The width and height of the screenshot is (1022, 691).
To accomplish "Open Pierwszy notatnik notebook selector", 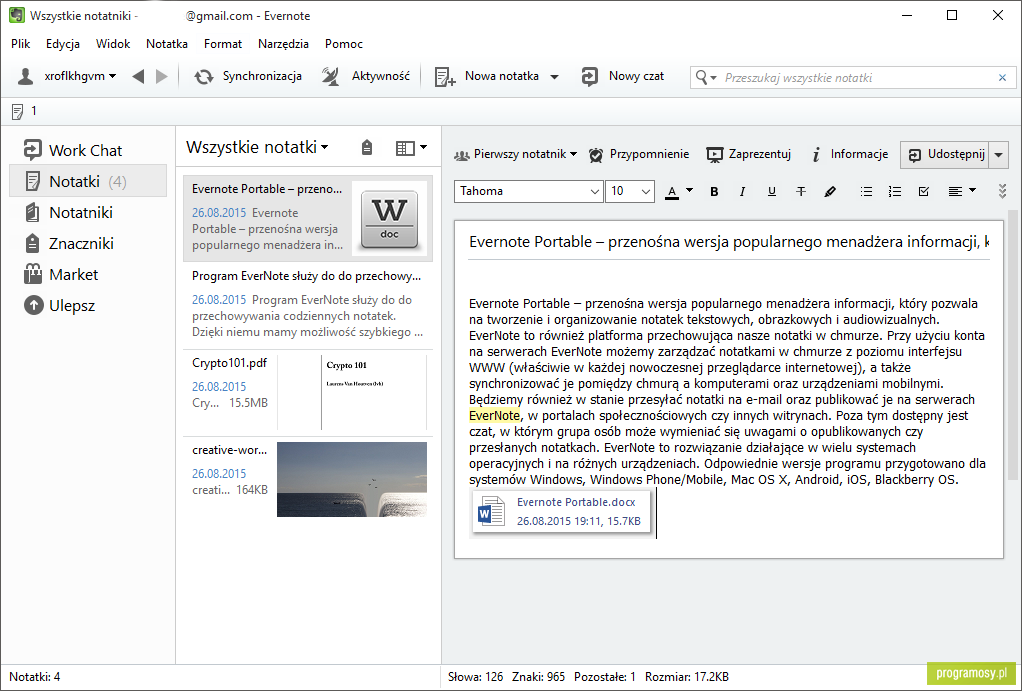I will [516, 154].
